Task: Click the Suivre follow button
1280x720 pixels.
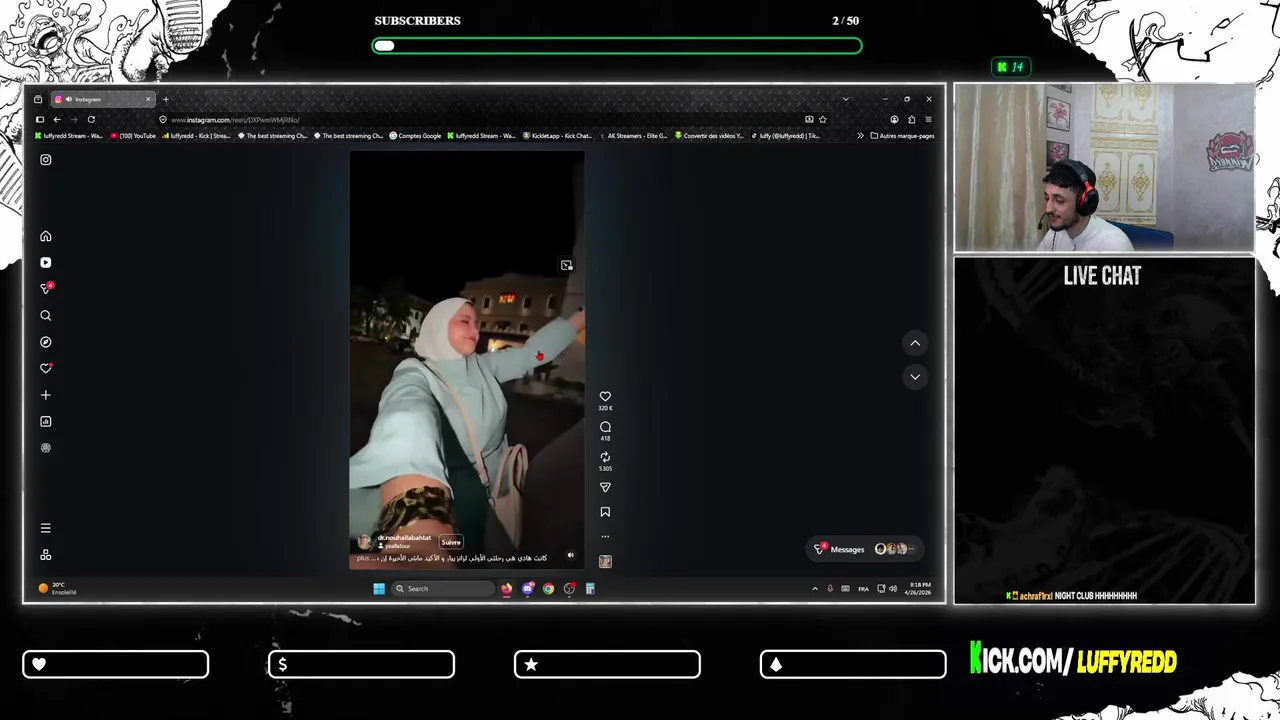Action: point(451,542)
